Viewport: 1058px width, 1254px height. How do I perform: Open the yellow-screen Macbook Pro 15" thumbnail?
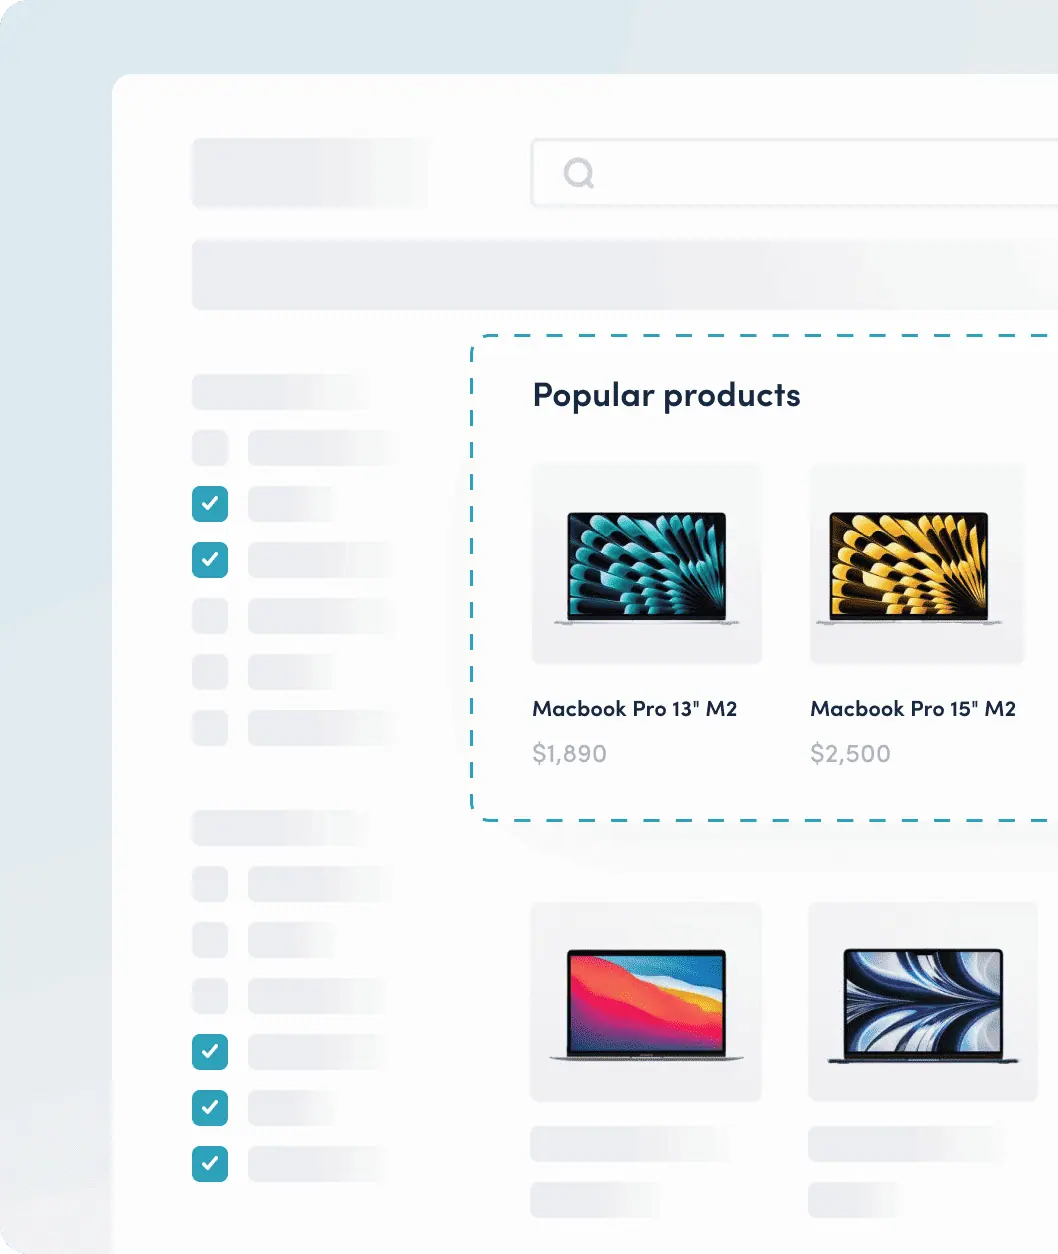[x=916, y=564]
